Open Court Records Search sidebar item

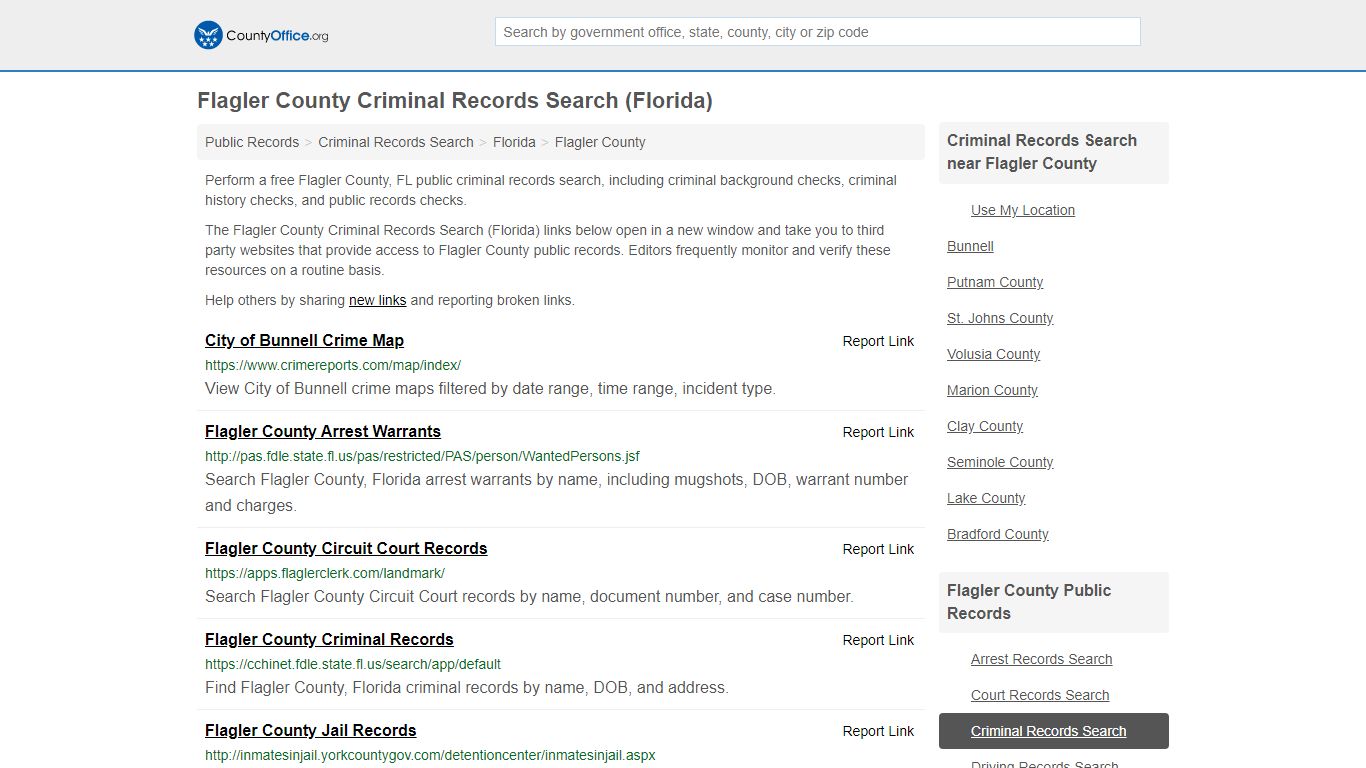point(1040,695)
